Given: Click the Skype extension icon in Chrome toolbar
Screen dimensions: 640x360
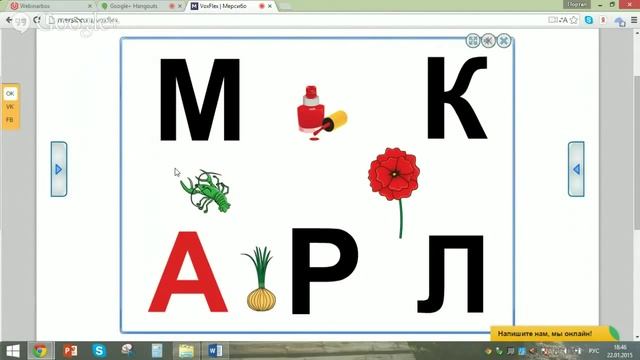Looking at the screenshot, I should click(x=589, y=20).
